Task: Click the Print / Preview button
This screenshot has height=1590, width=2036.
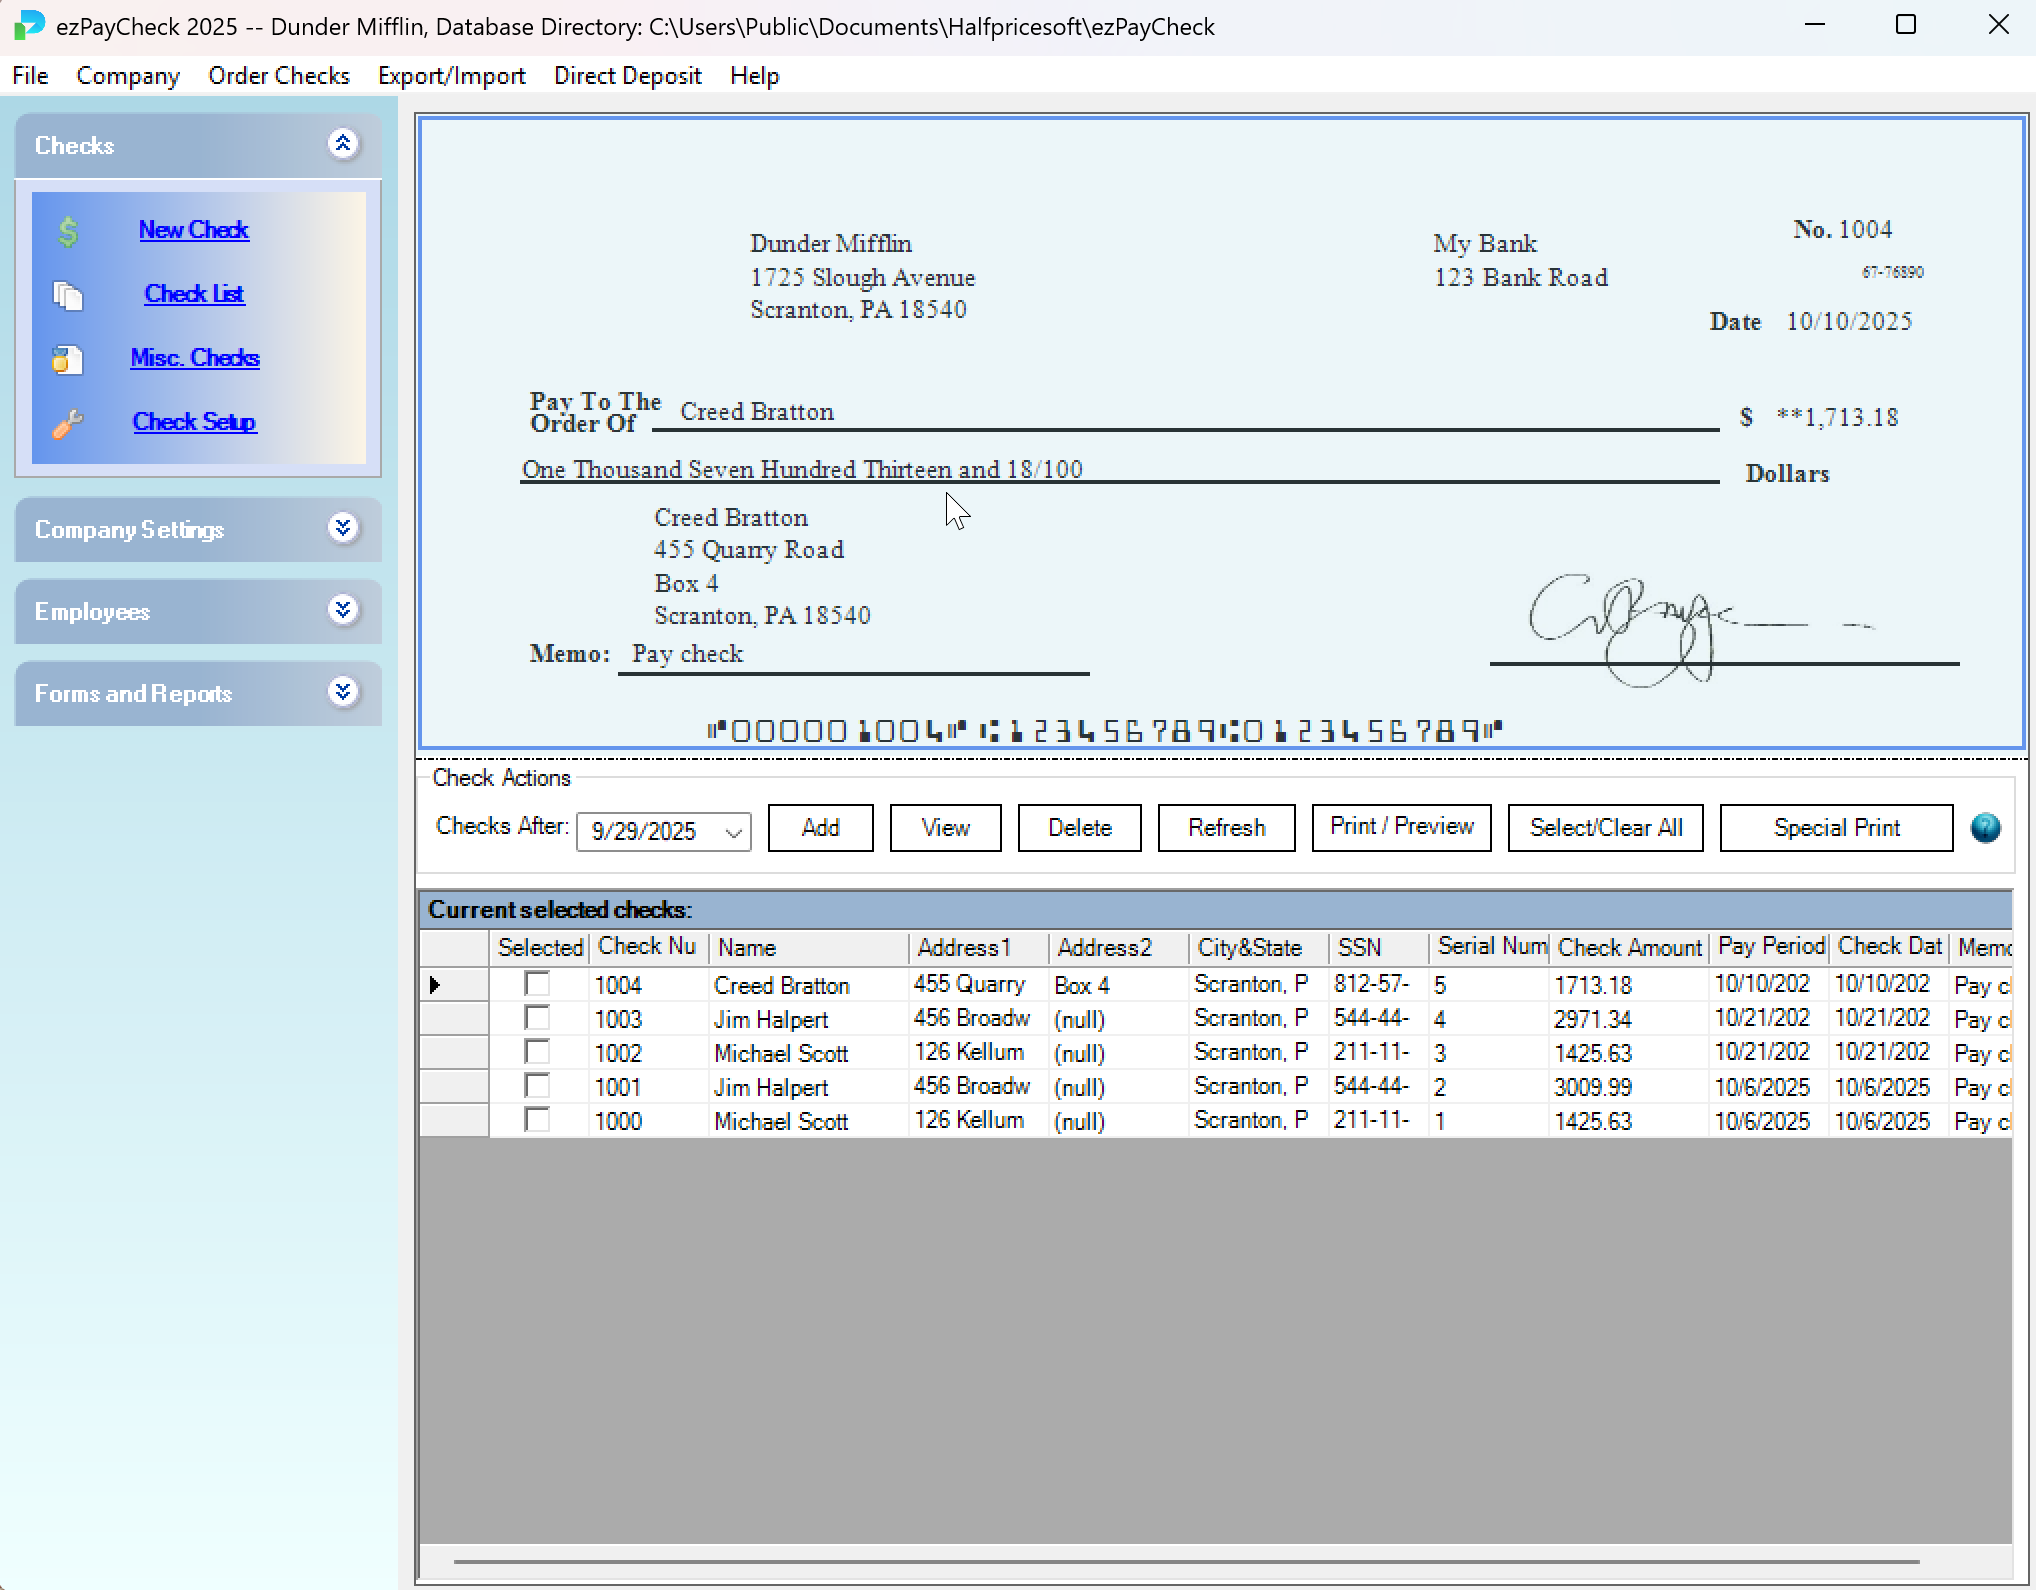Action: [1400, 827]
